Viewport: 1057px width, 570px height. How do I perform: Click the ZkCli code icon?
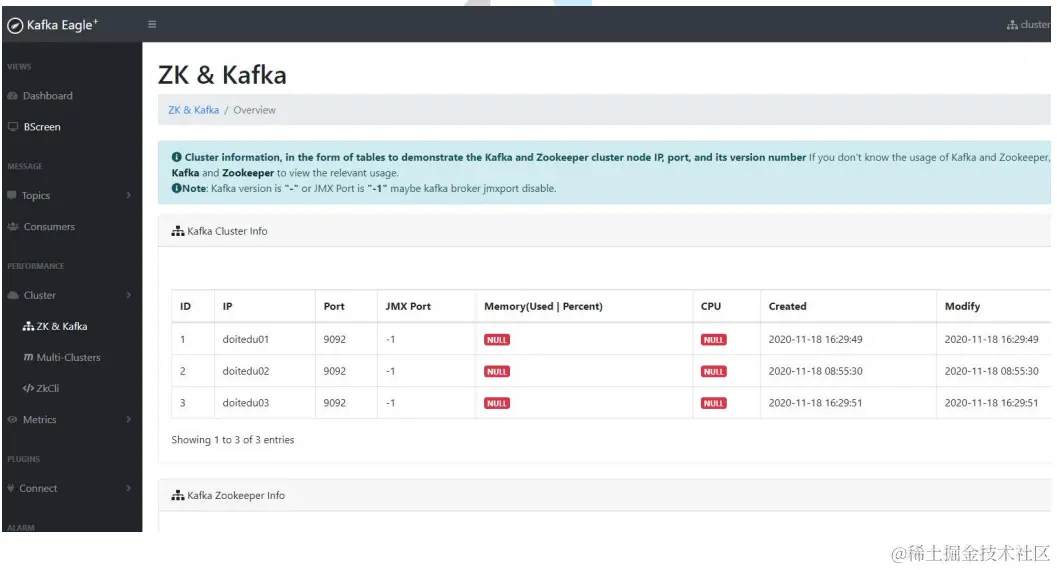(28, 388)
